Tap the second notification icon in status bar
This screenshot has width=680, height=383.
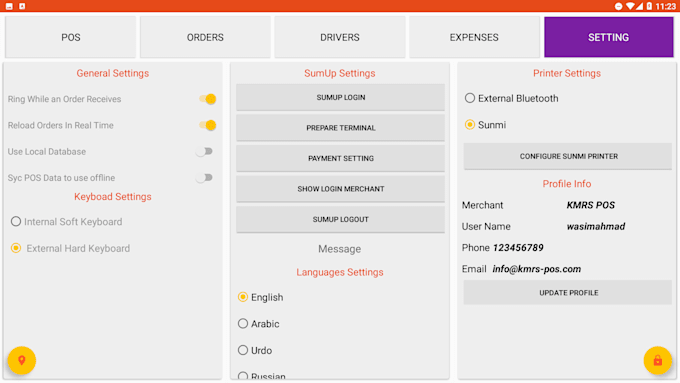pyautogui.click(x=22, y=6)
